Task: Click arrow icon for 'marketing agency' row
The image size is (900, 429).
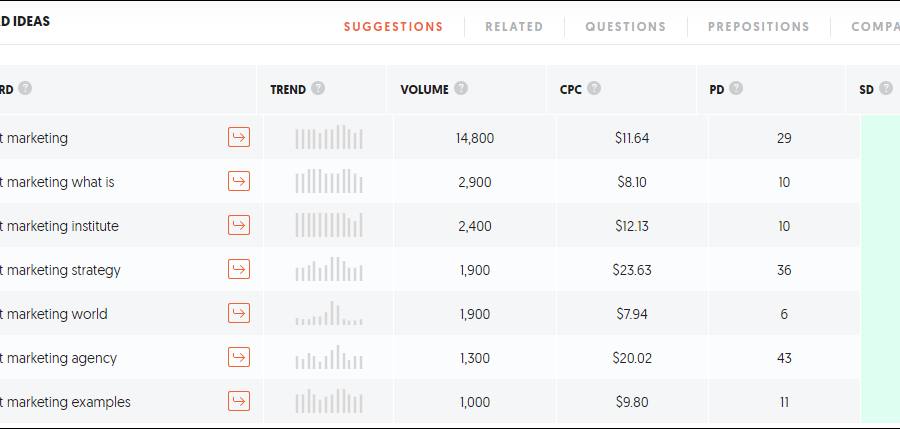Action: (239, 357)
